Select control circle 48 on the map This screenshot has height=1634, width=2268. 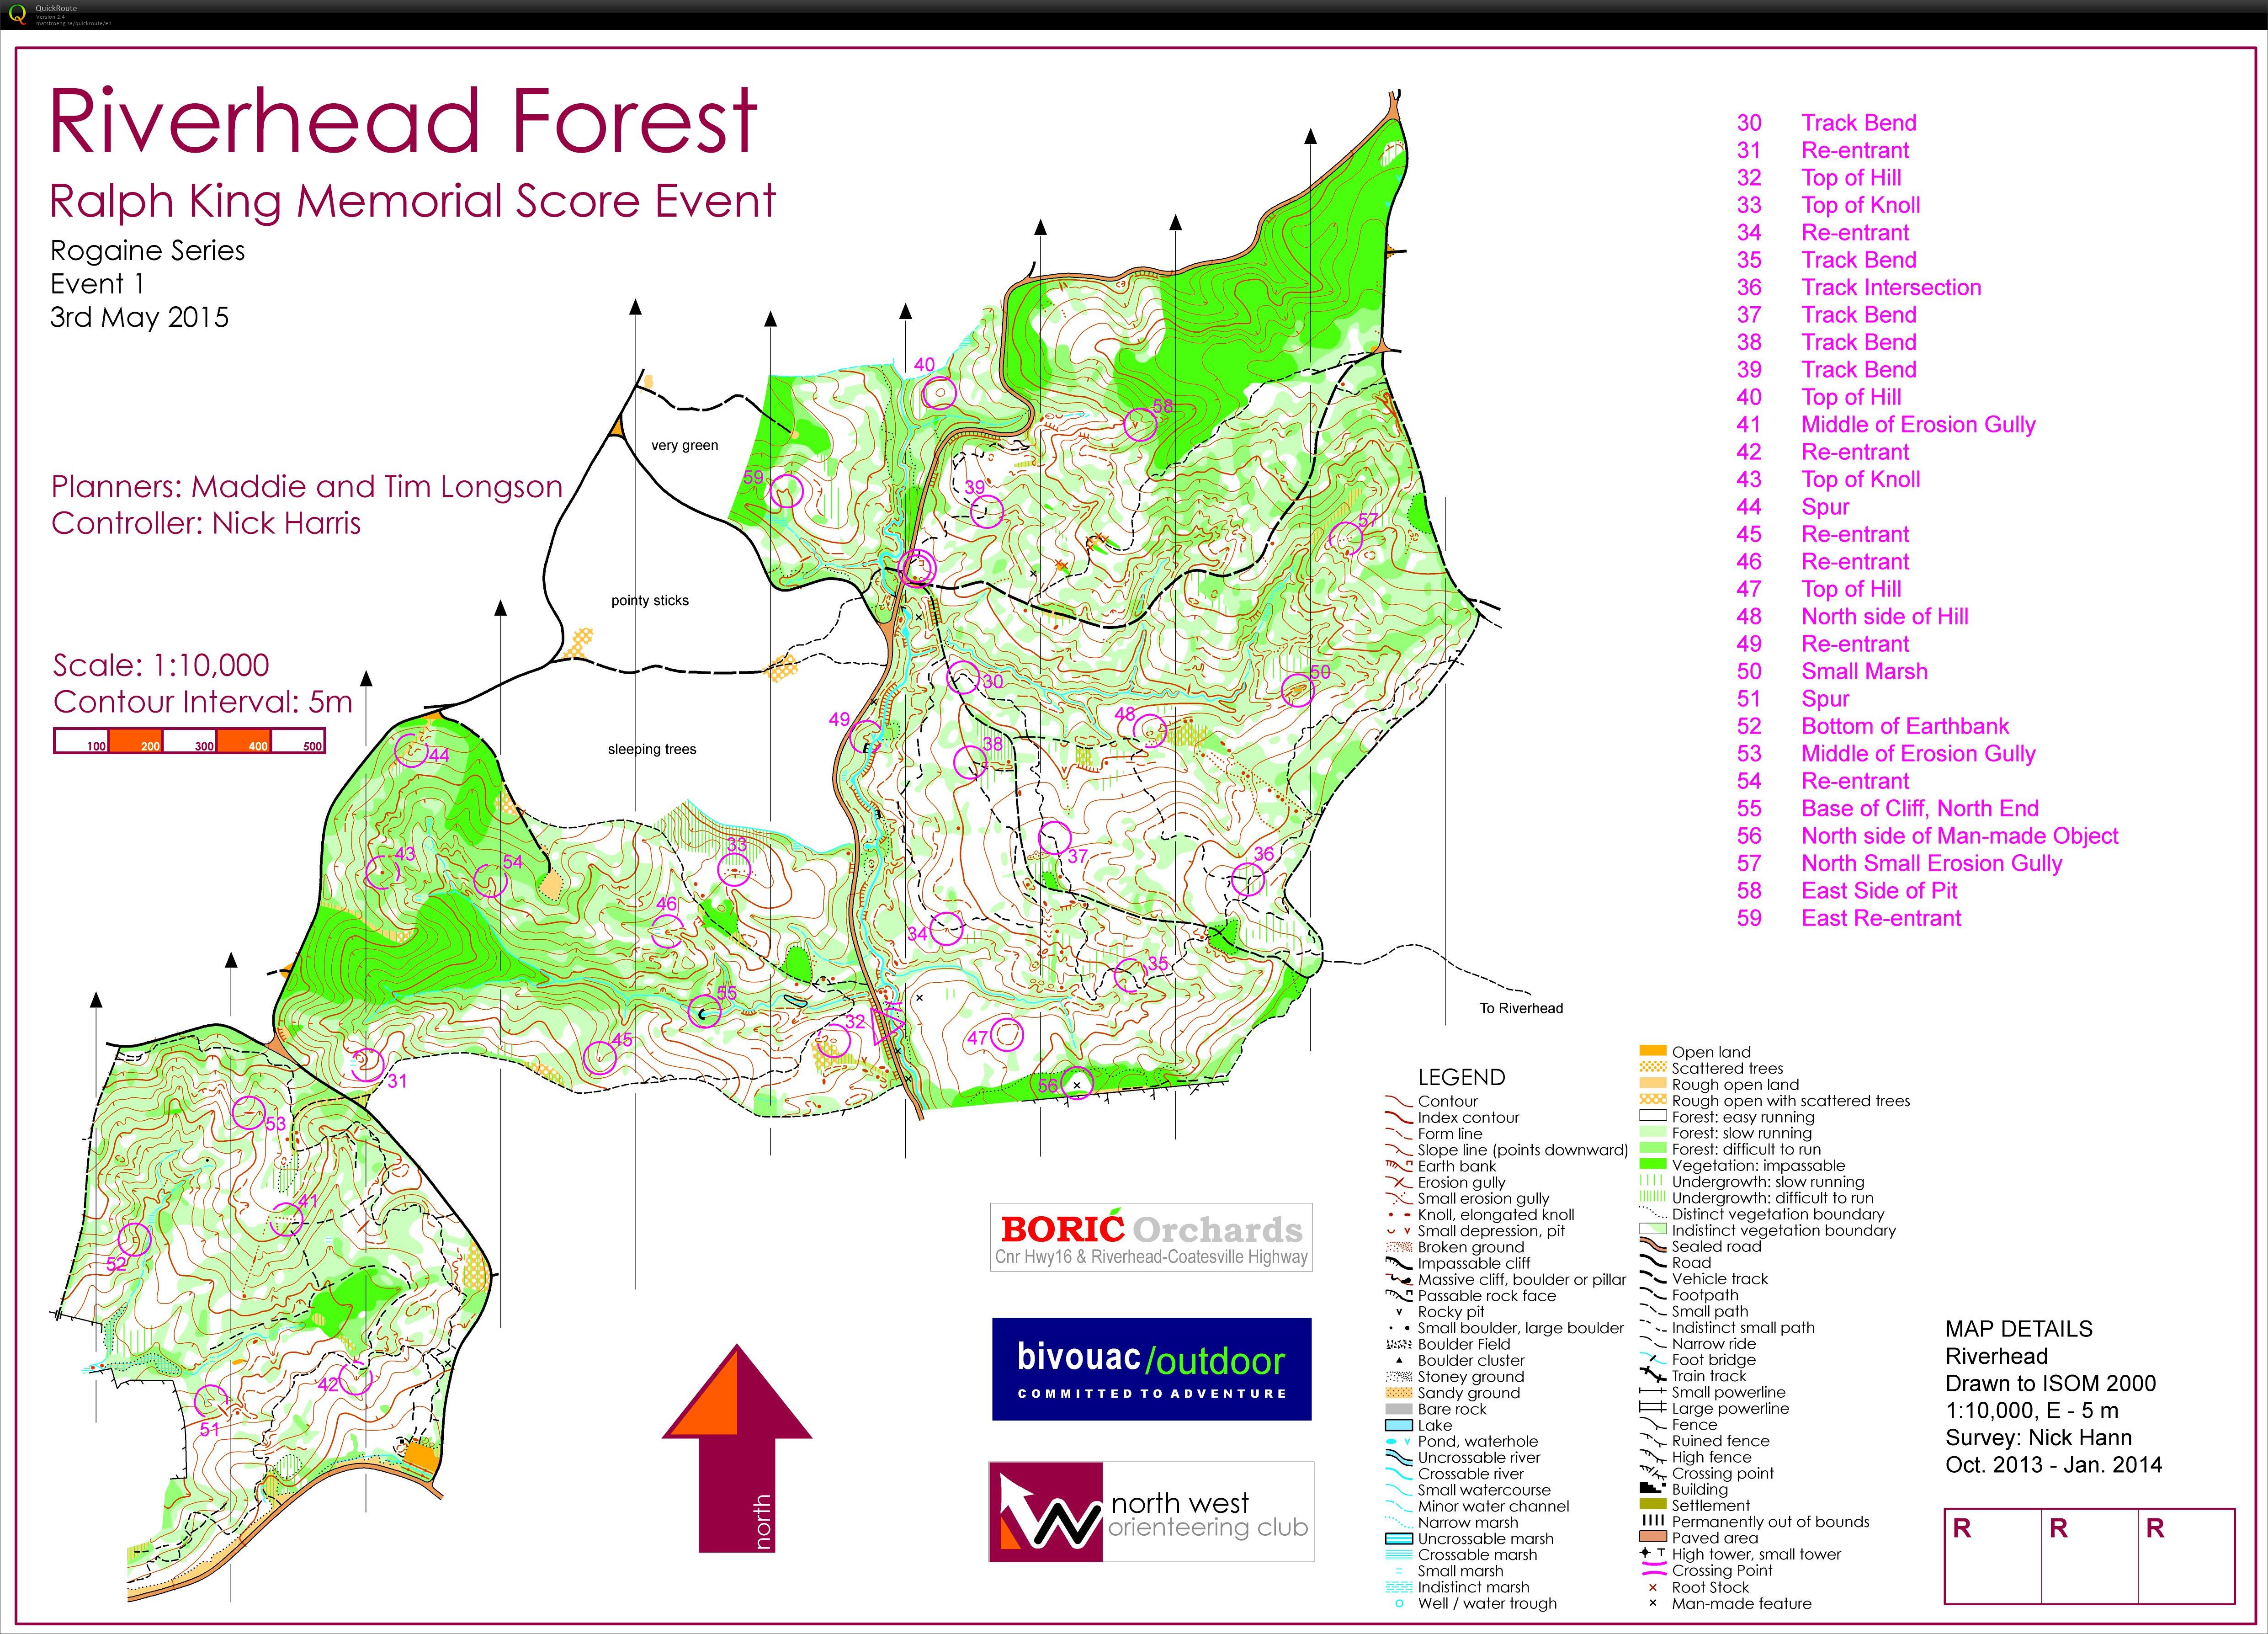click(x=1150, y=731)
